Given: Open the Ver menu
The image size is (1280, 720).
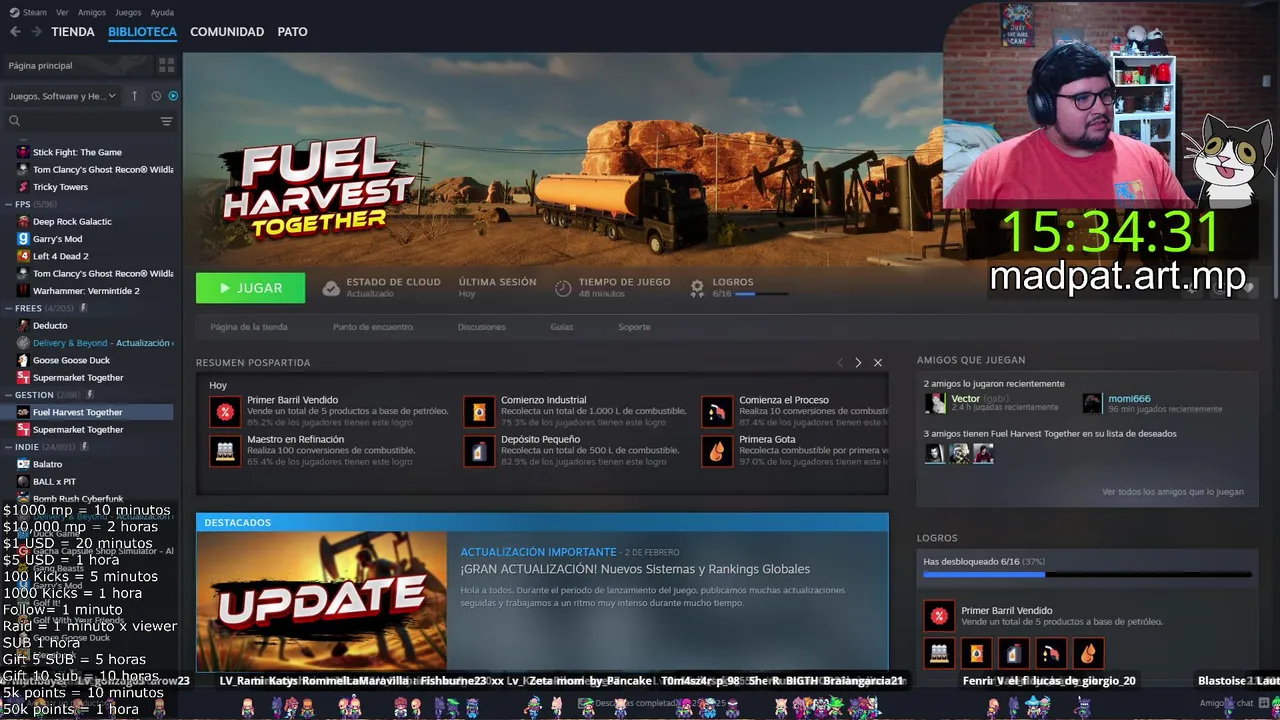Looking at the screenshot, I should click(62, 12).
